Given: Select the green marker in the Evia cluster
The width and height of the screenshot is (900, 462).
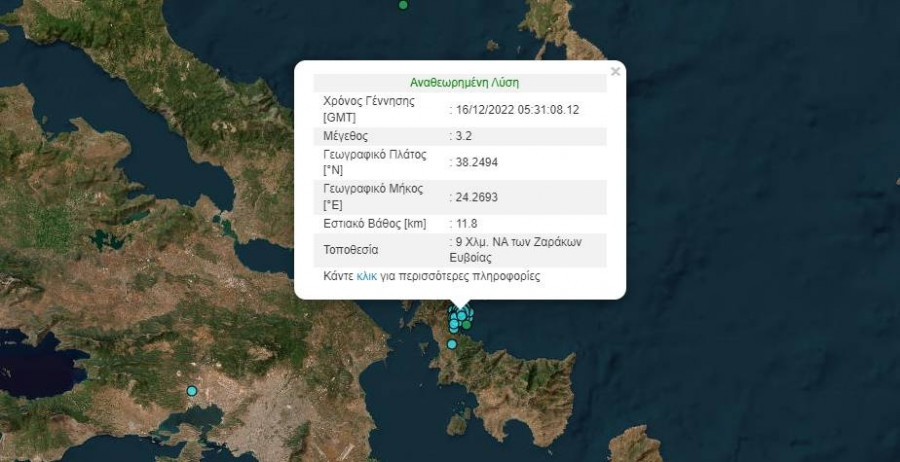Looking at the screenshot, I should pos(467,325).
